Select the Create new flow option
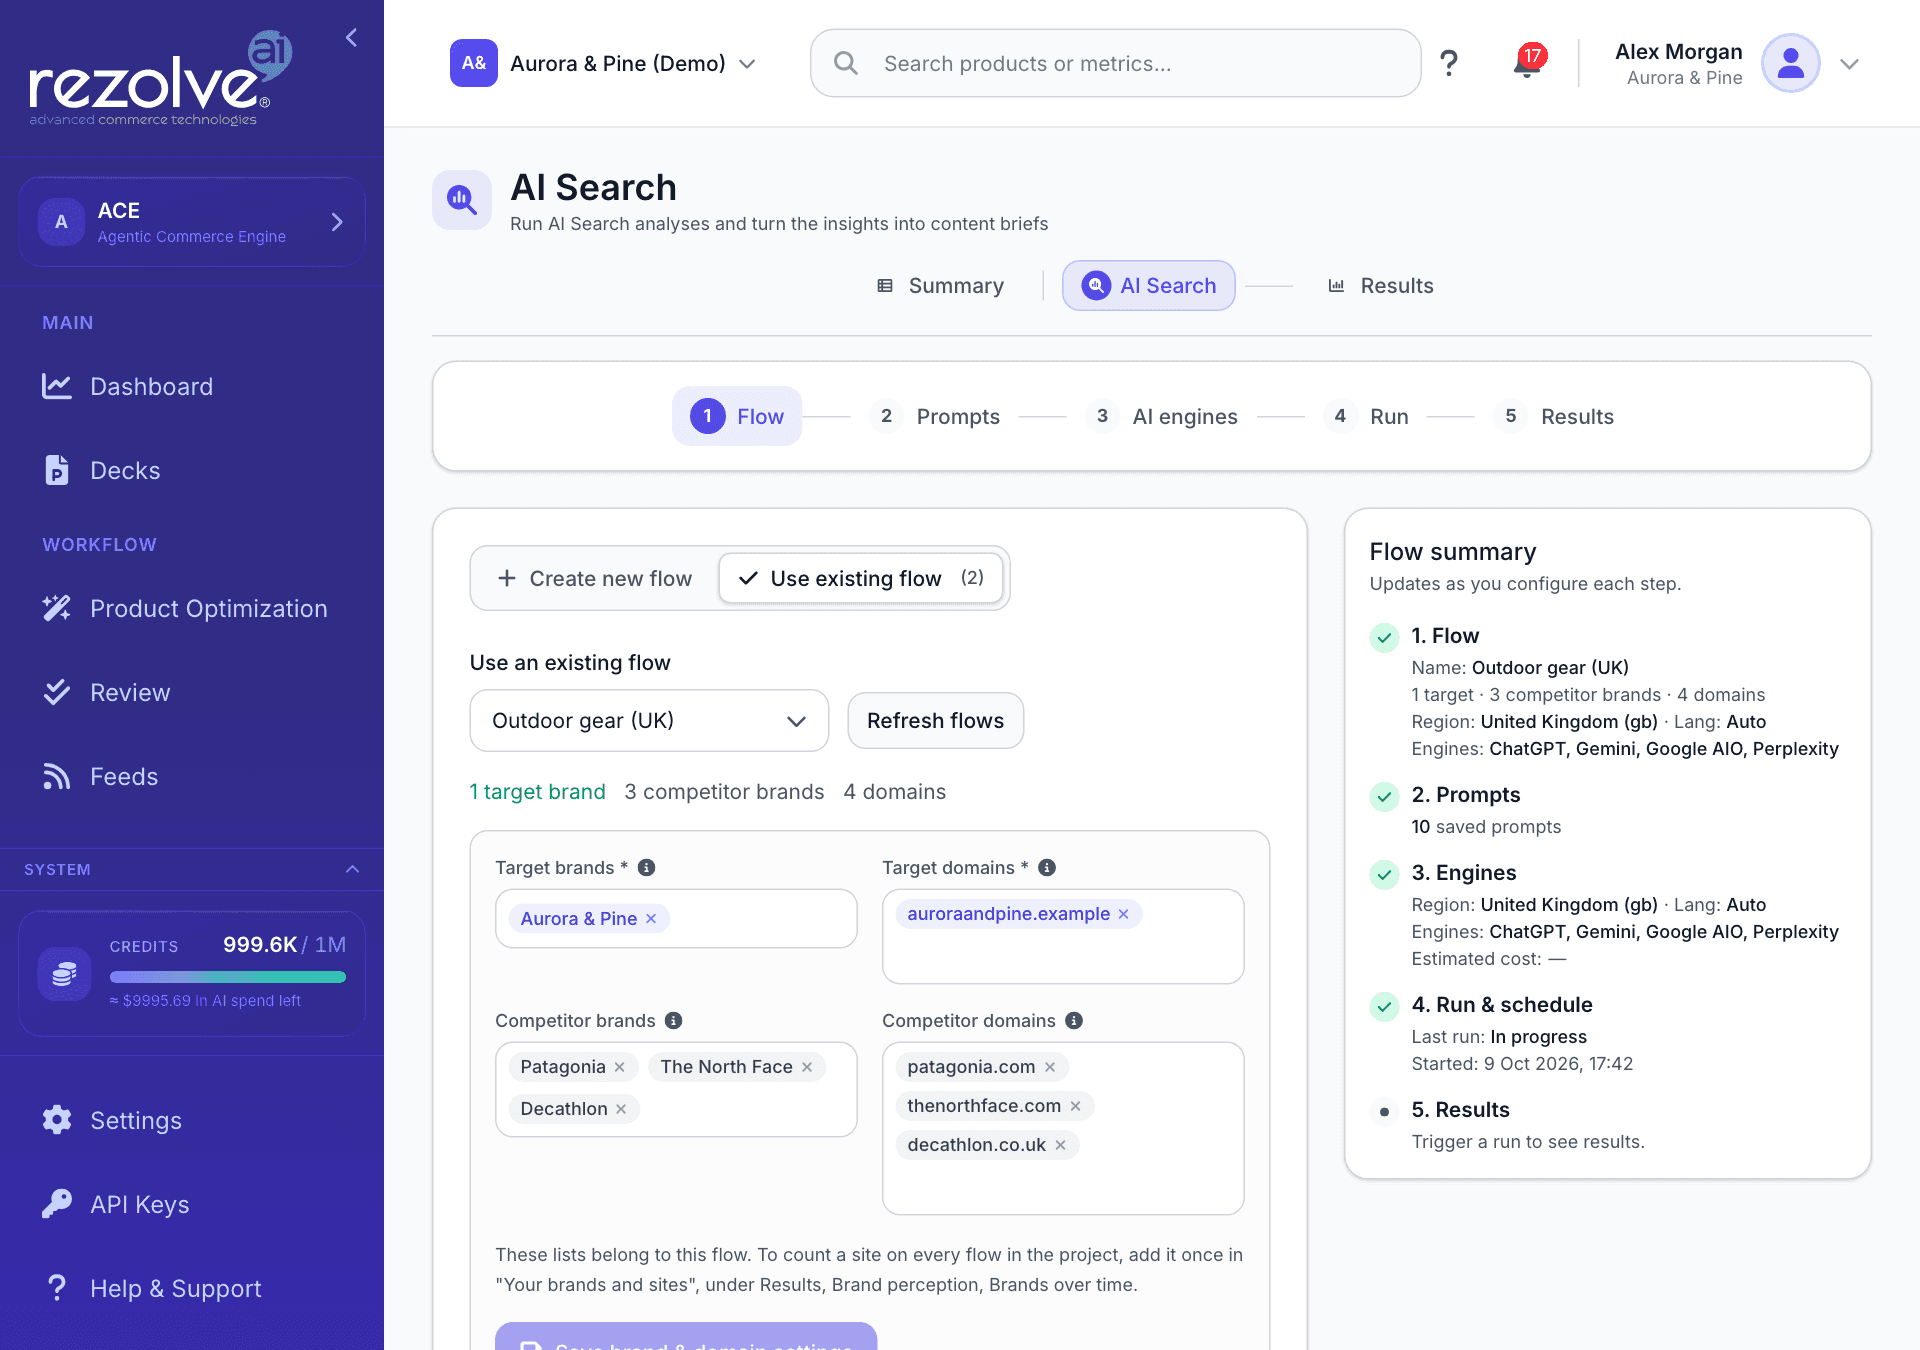Viewport: 1920px width, 1350px height. coord(595,579)
